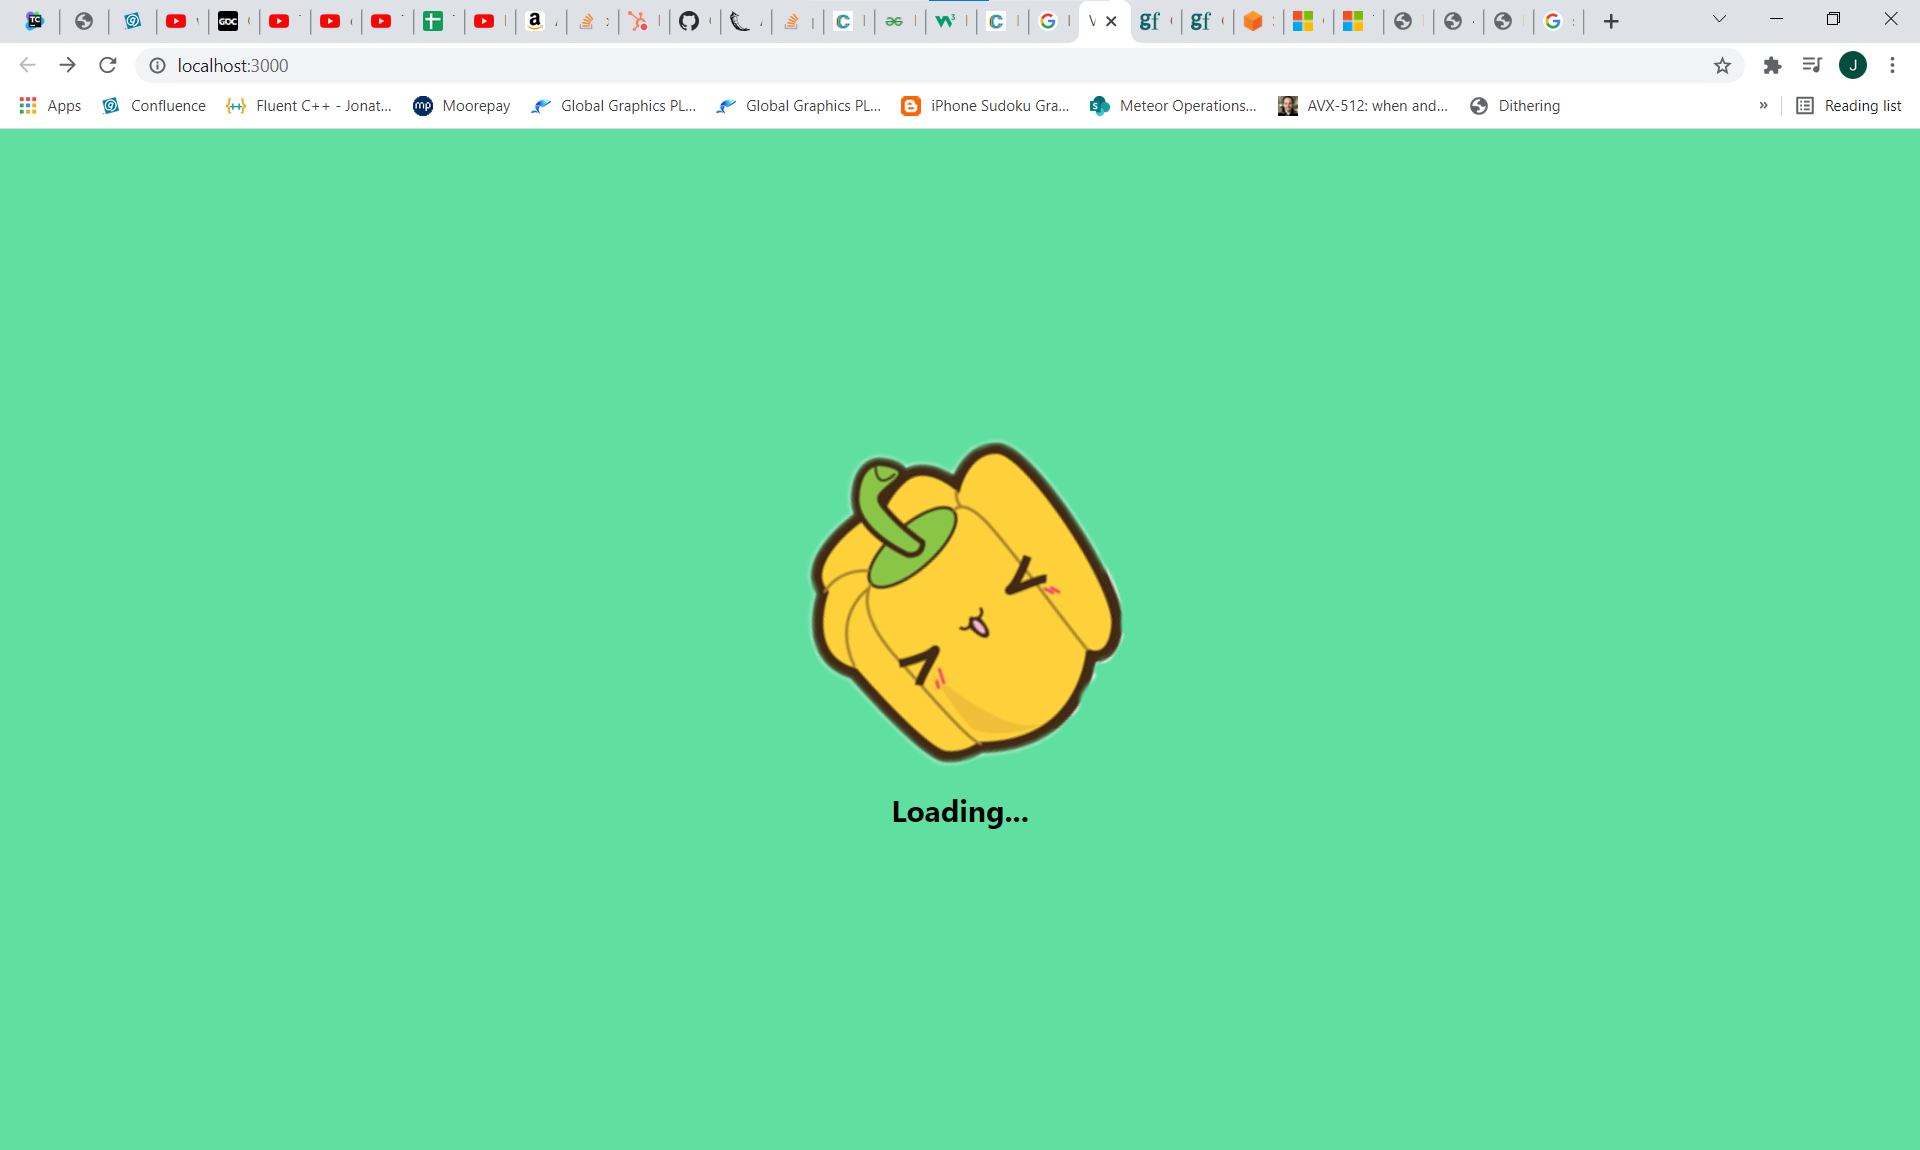
Task: Switch to the GitHub tab
Action: 689,21
